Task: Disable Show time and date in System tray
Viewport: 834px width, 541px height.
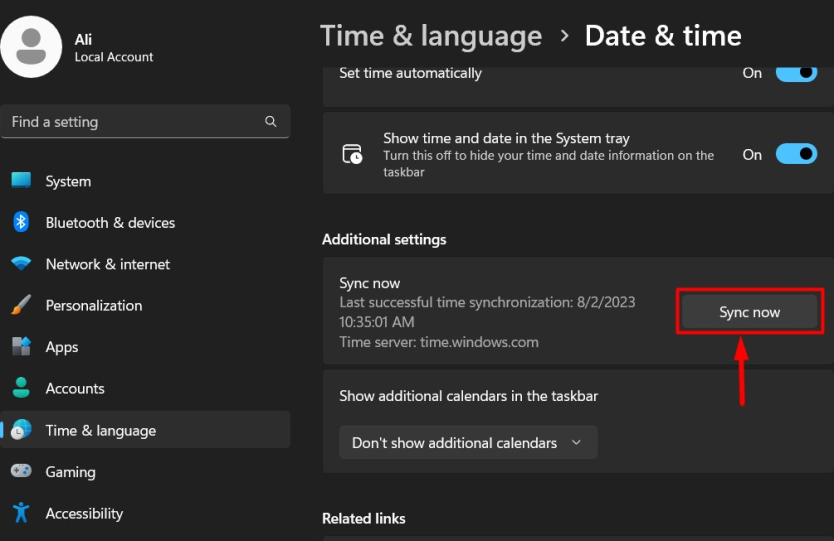Action: pyautogui.click(x=796, y=155)
